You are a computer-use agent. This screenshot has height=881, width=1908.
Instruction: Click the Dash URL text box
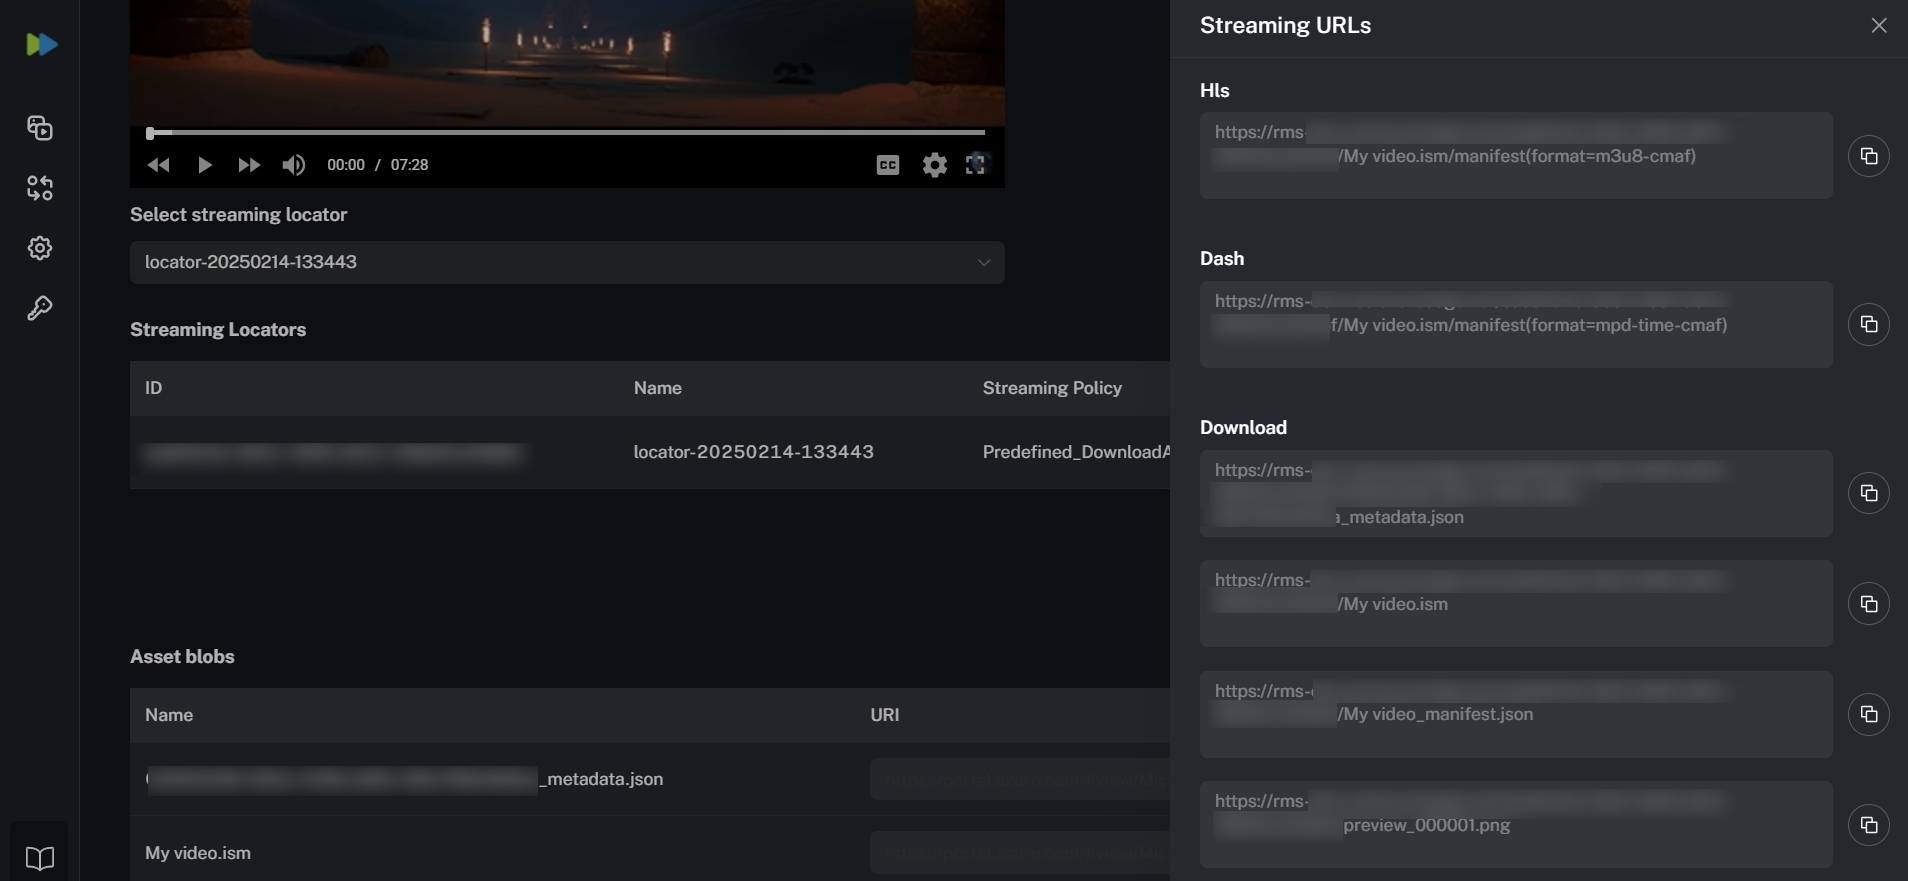pyautogui.click(x=1516, y=324)
